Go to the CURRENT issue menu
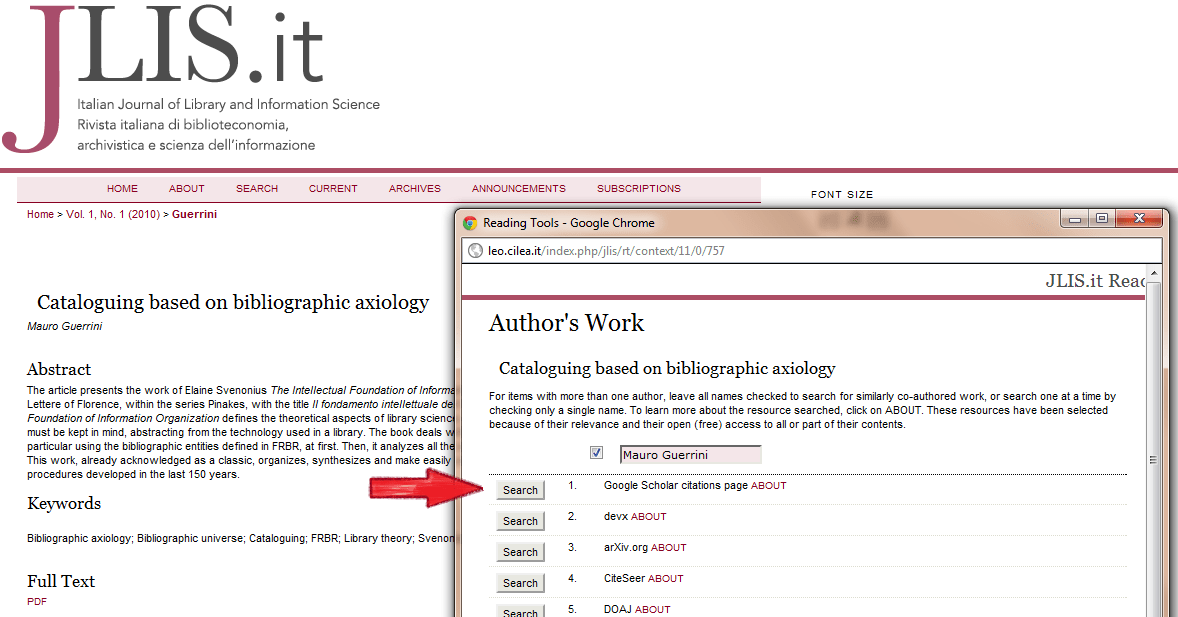Viewport: 1178px width, 617px height. (x=333, y=189)
